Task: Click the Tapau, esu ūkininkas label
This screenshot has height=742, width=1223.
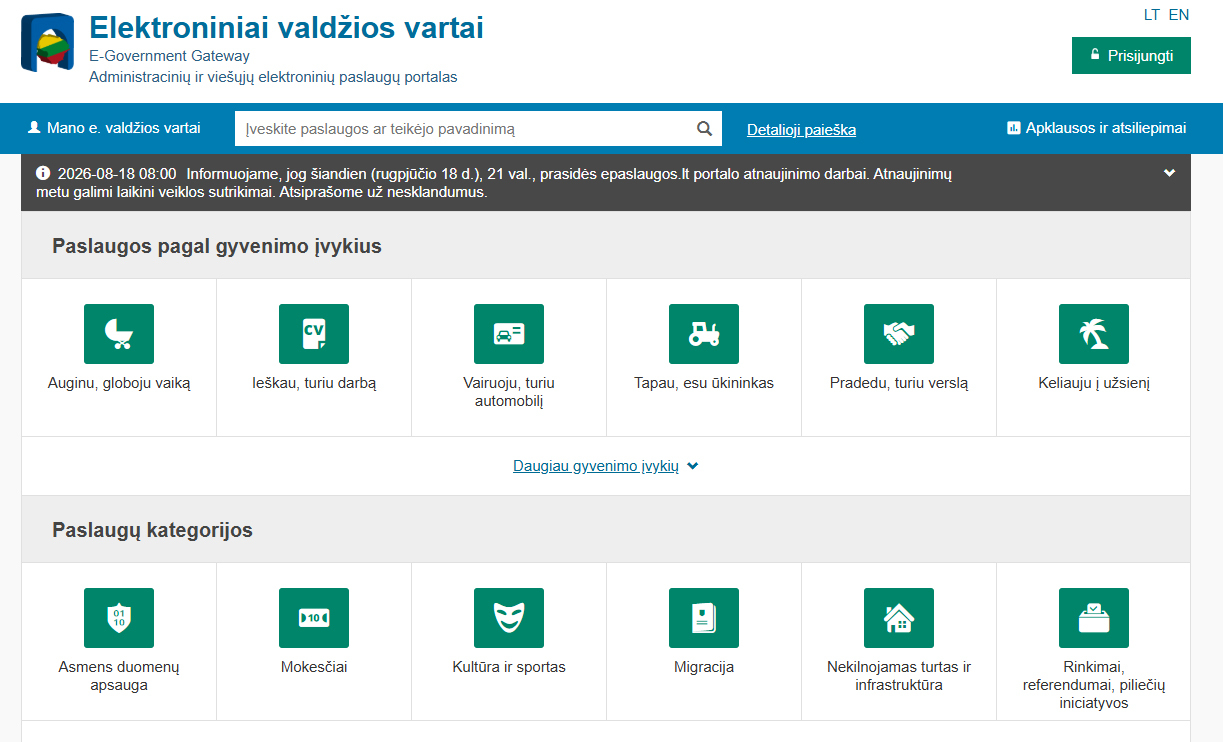Action: pyautogui.click(x=704, y=383)
